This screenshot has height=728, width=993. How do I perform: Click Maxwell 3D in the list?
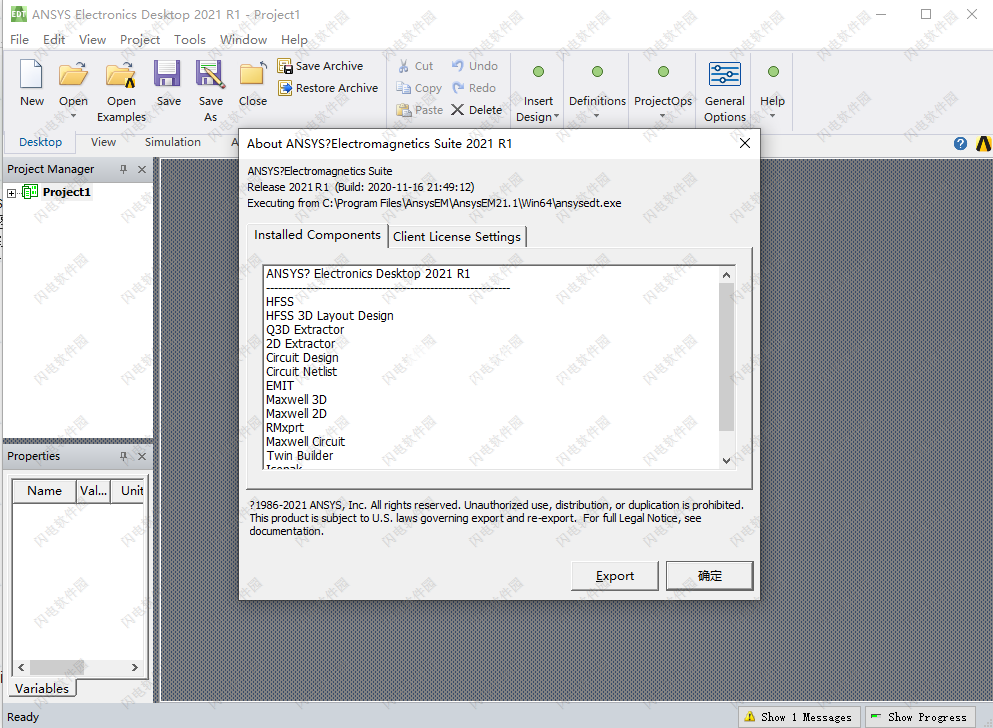pos(296,399)
